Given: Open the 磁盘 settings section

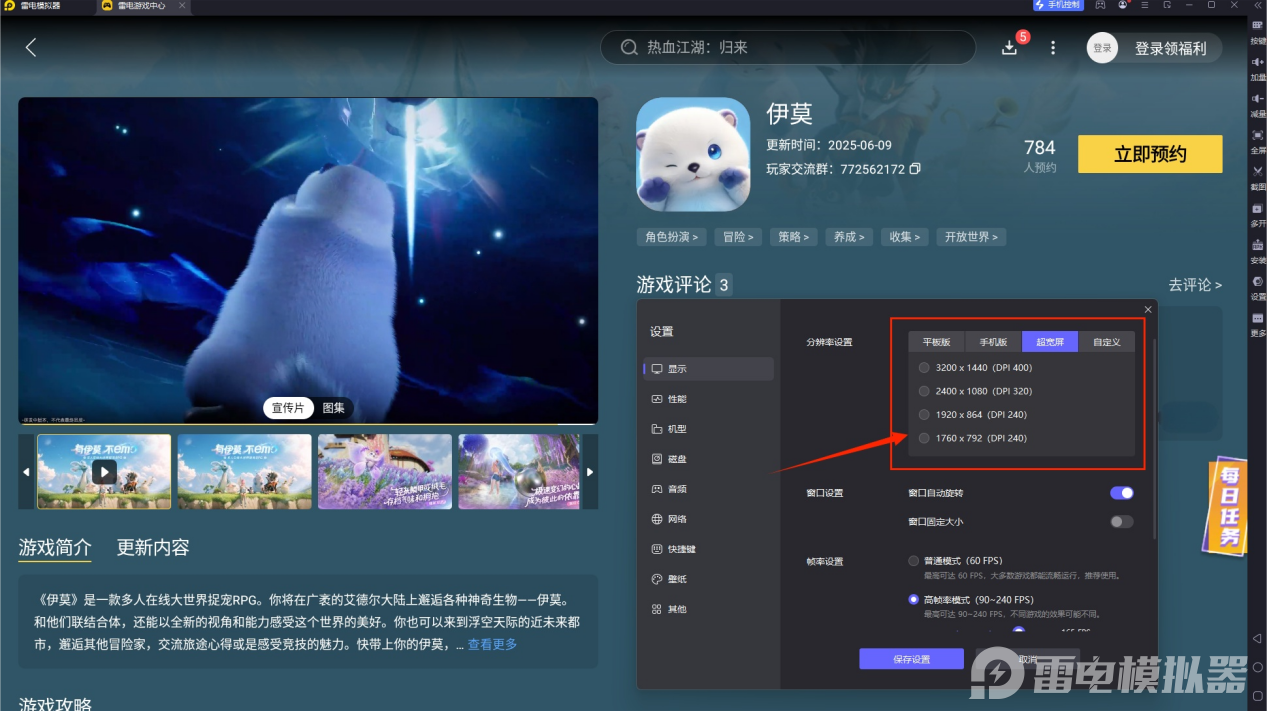Looking at the screenshot, I should (x=709, y=459).
